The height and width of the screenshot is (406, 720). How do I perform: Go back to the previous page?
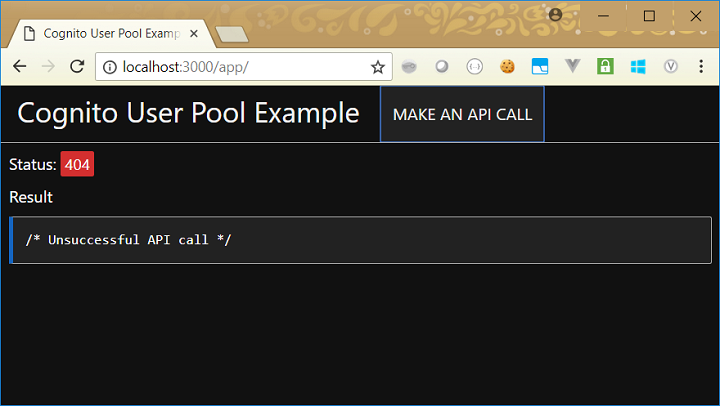20,67
